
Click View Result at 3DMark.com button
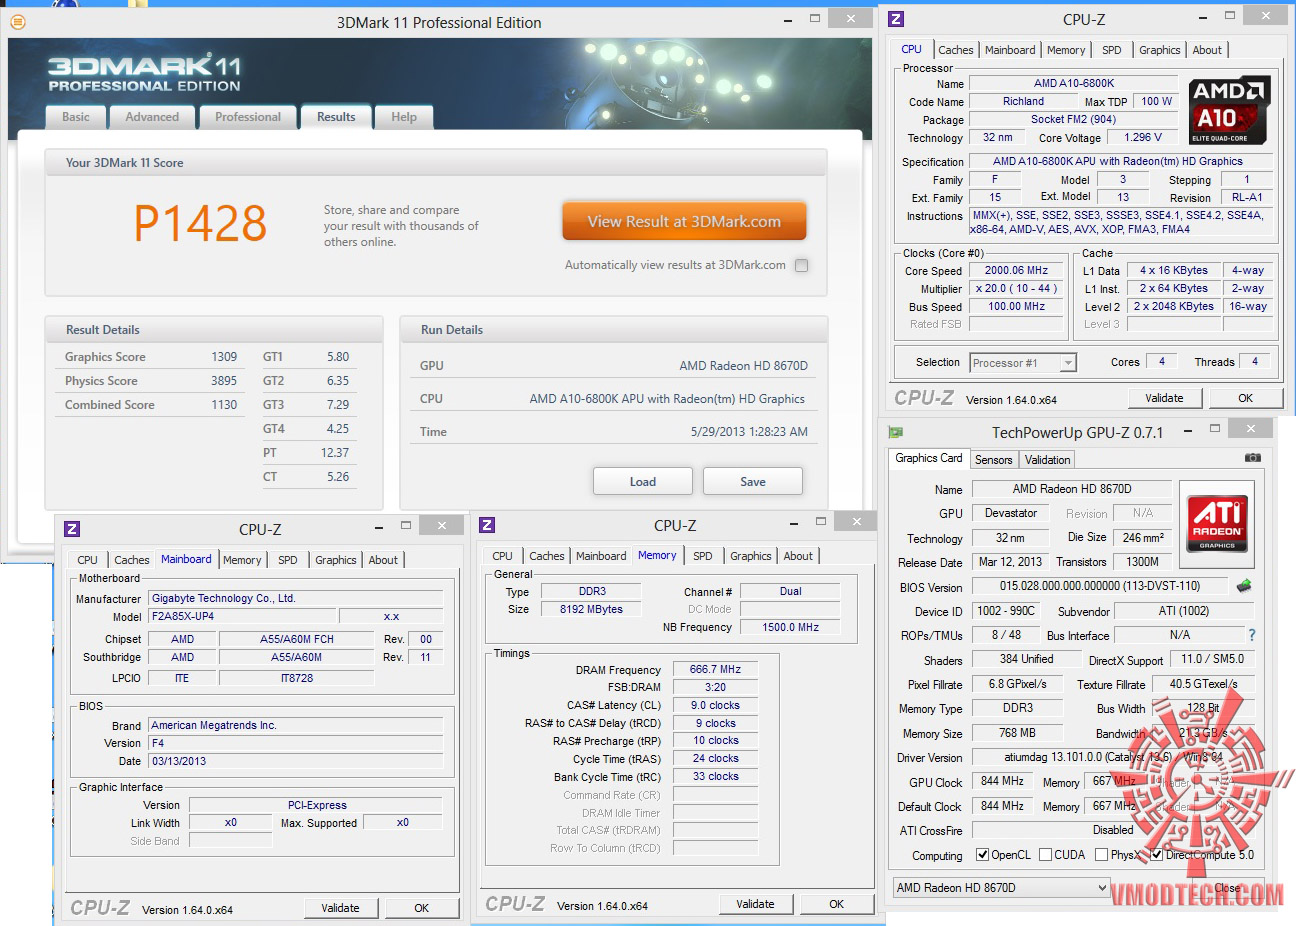coord(684,222)
